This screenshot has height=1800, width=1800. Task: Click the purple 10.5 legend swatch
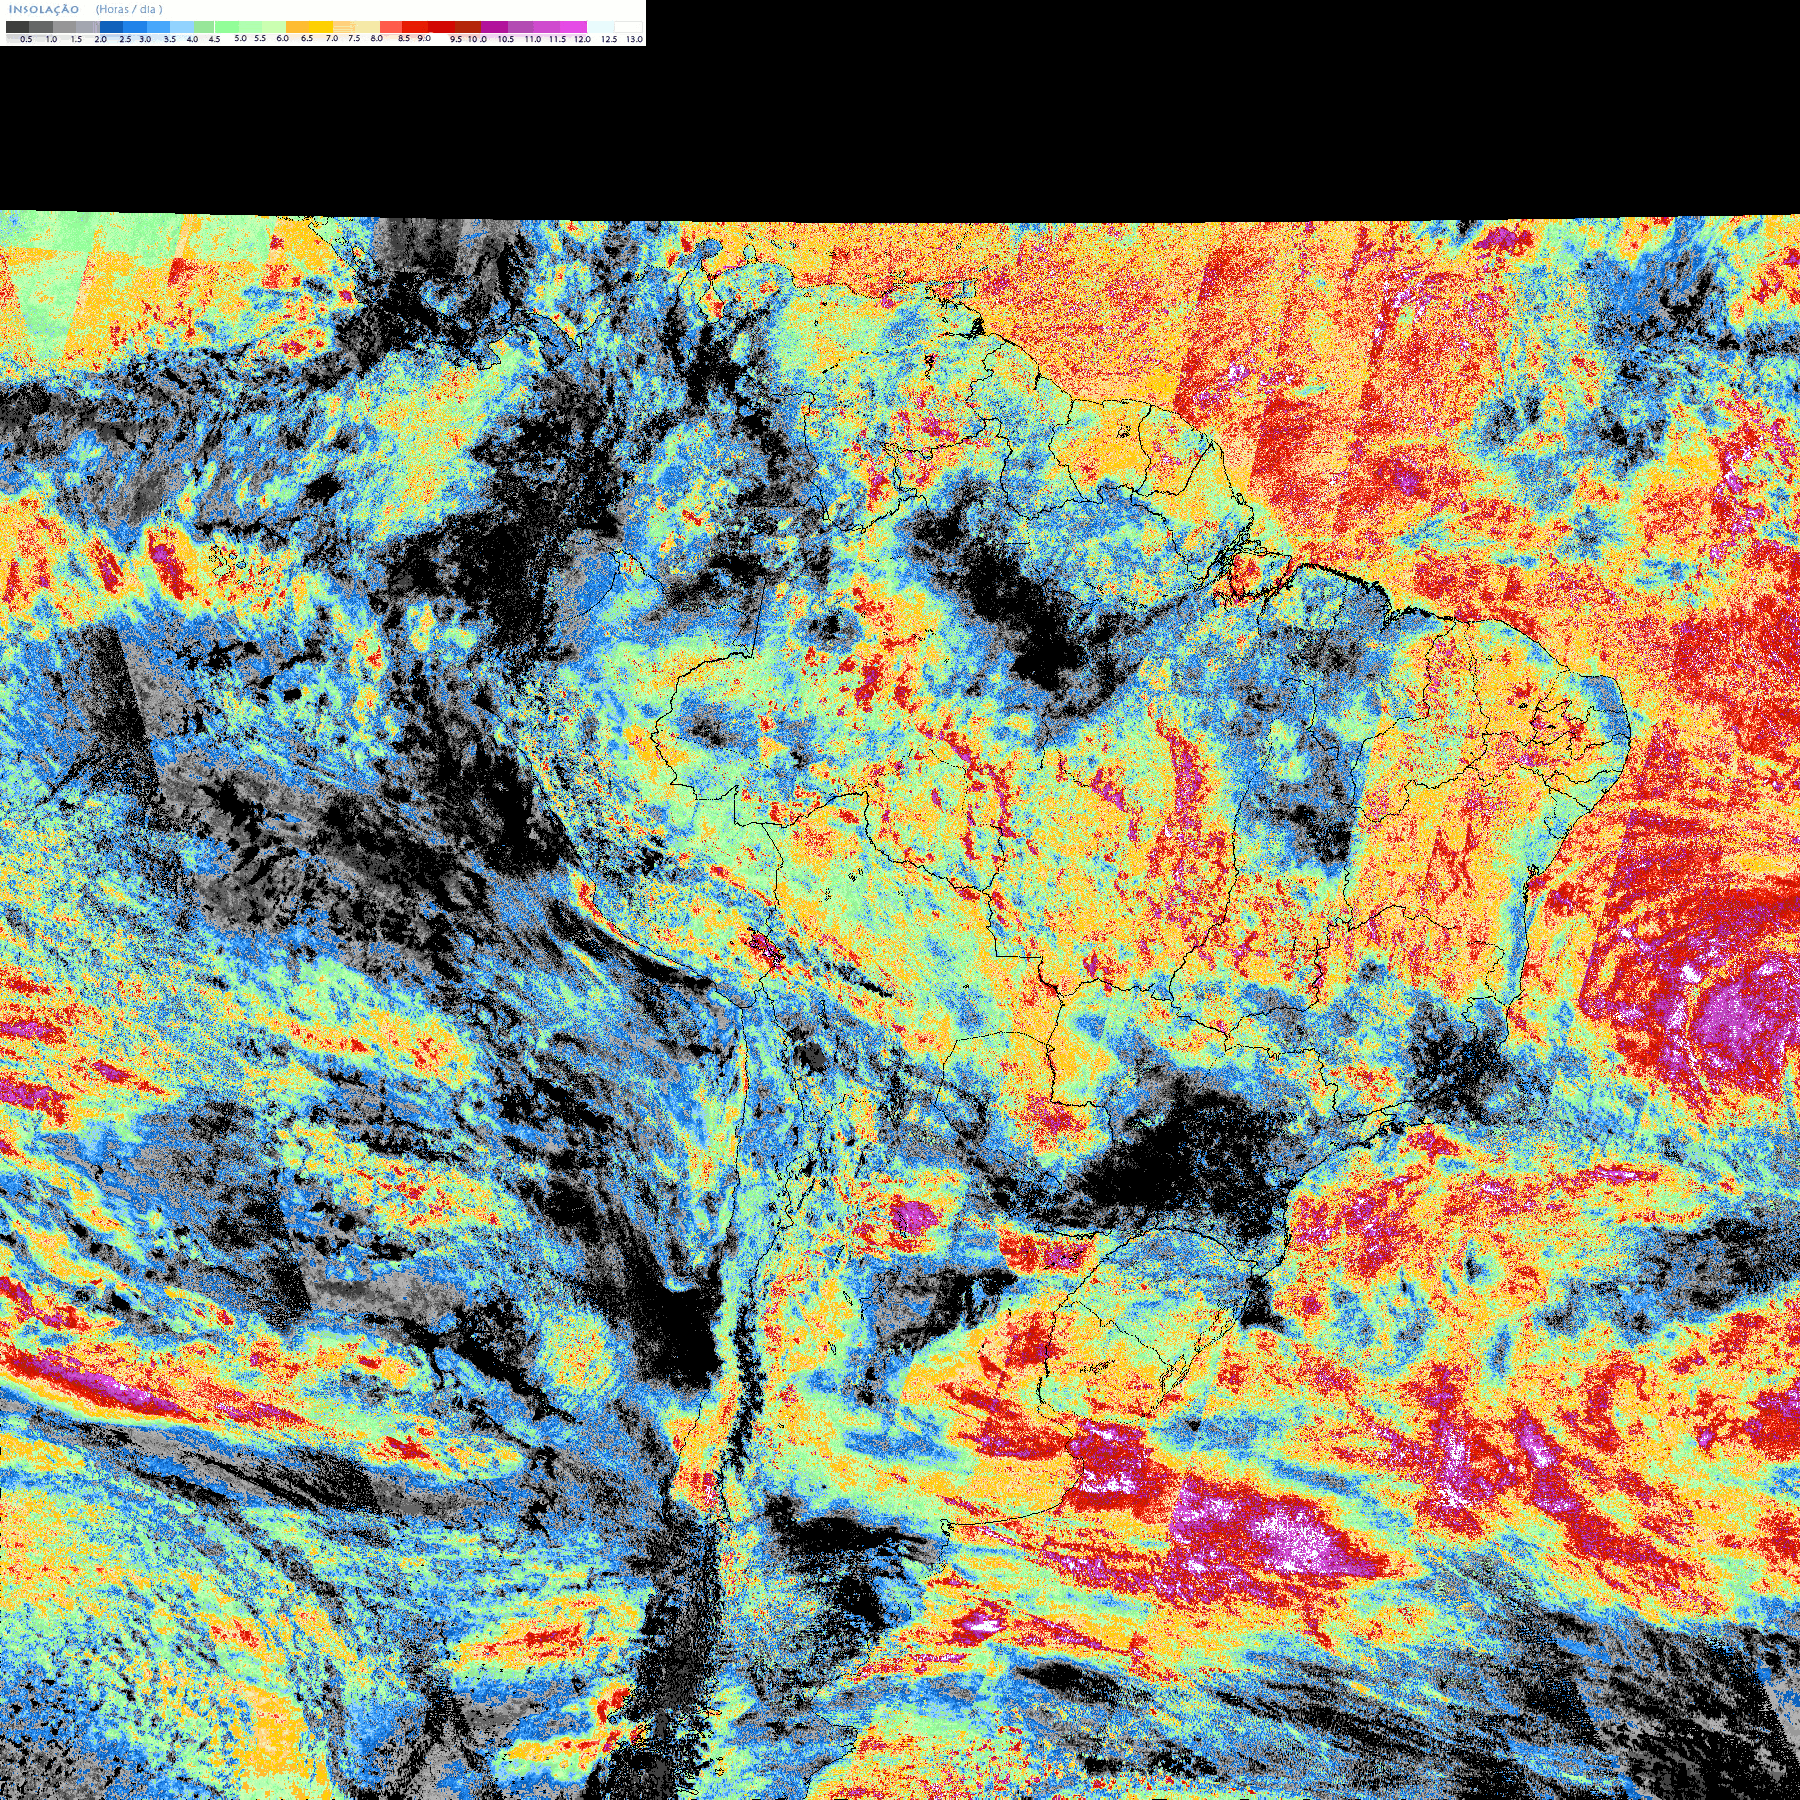494,27
